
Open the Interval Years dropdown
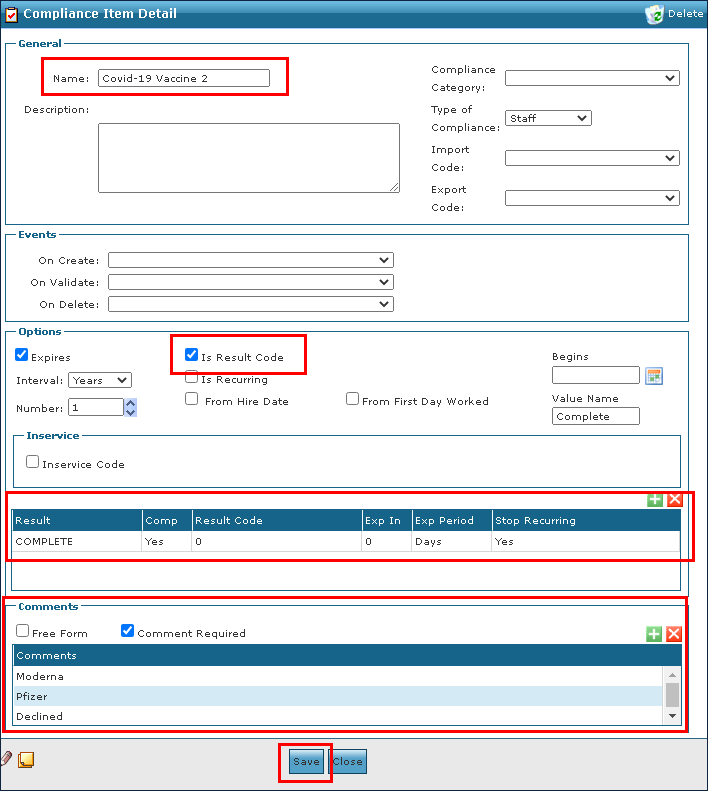pyautogui.click(x=99, y=380)
